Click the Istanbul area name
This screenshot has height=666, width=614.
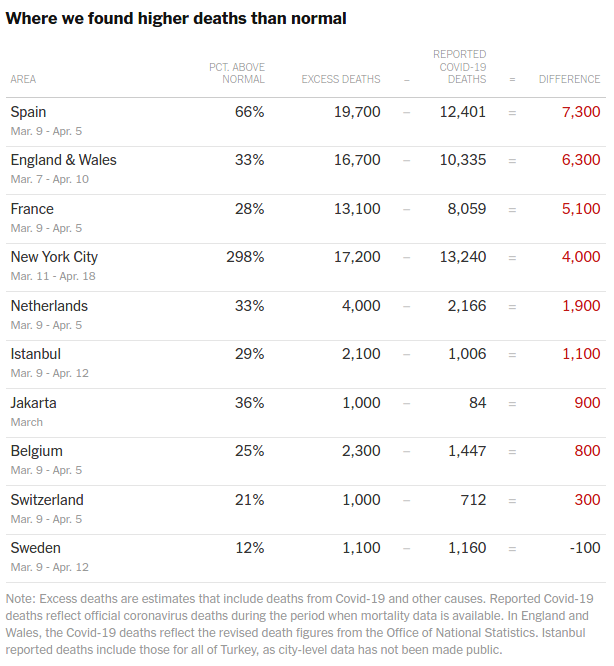tap(36, 354)
